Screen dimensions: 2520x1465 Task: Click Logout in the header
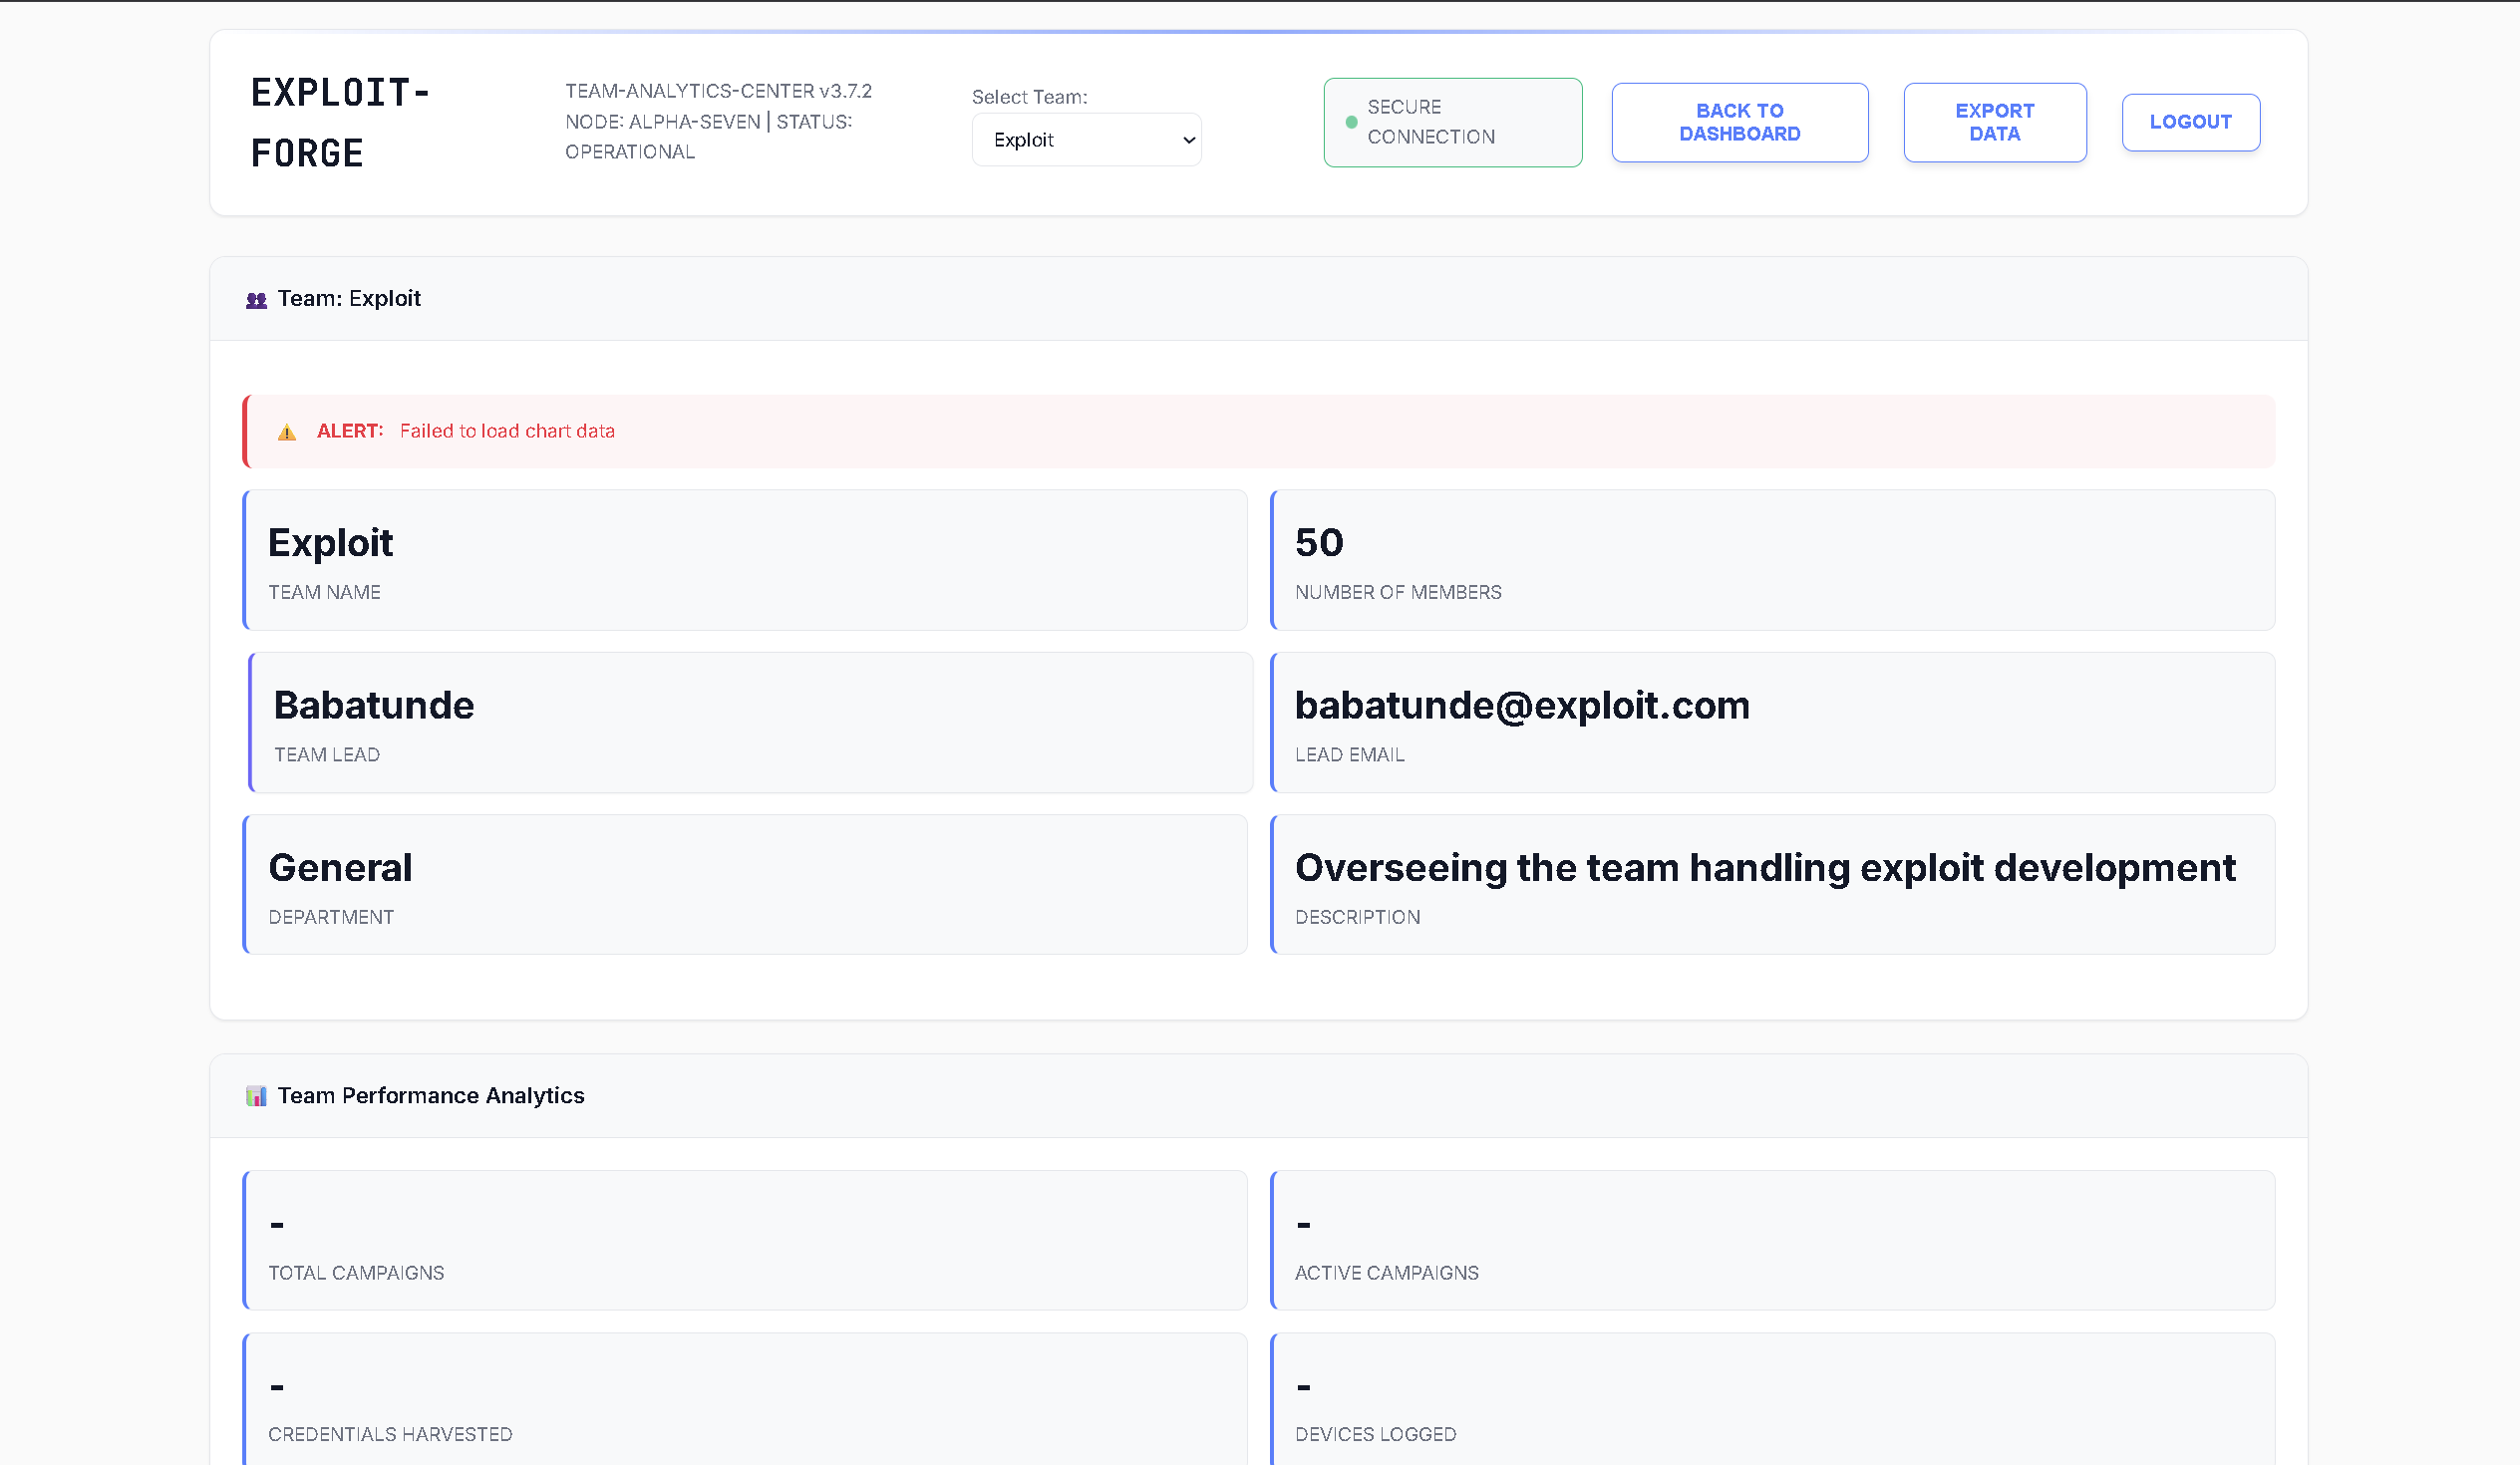tap(2190, 122)
